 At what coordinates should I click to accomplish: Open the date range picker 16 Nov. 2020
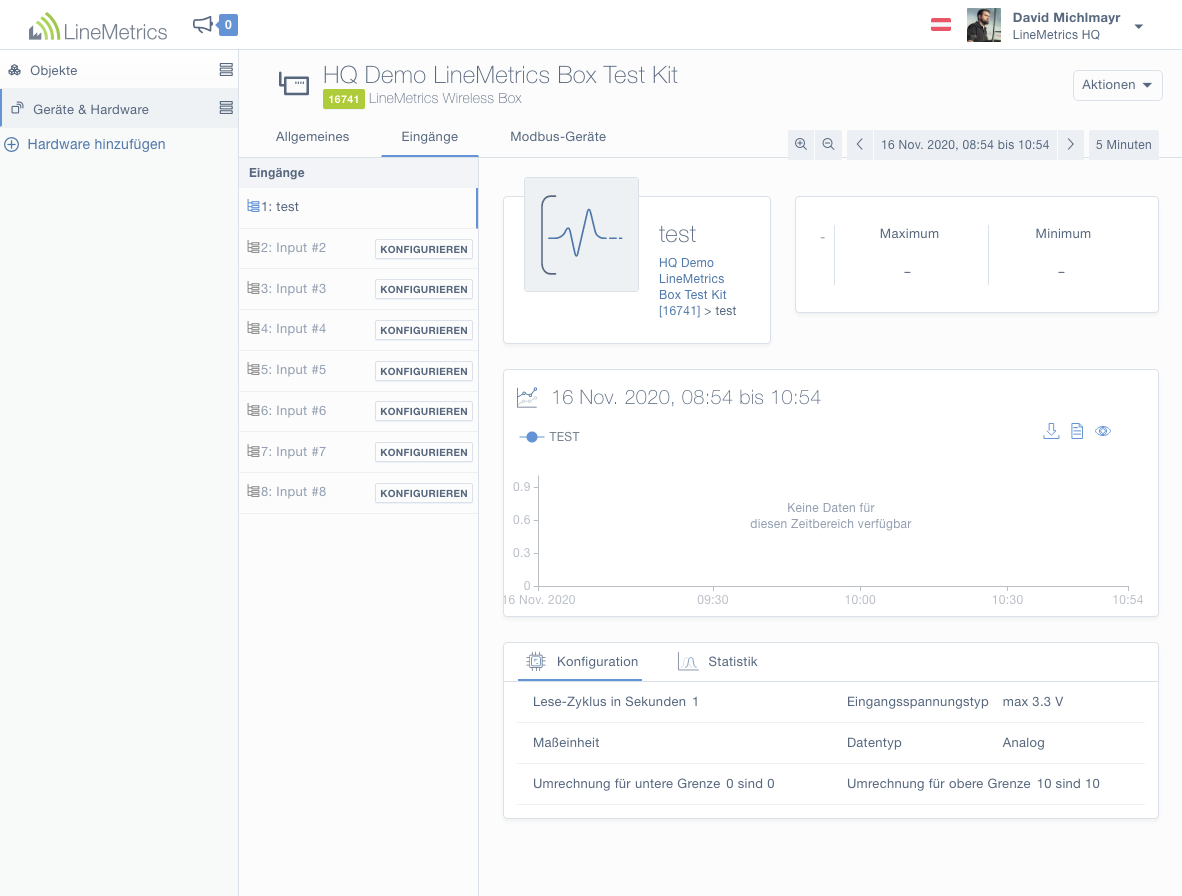[x=965, y=145]
